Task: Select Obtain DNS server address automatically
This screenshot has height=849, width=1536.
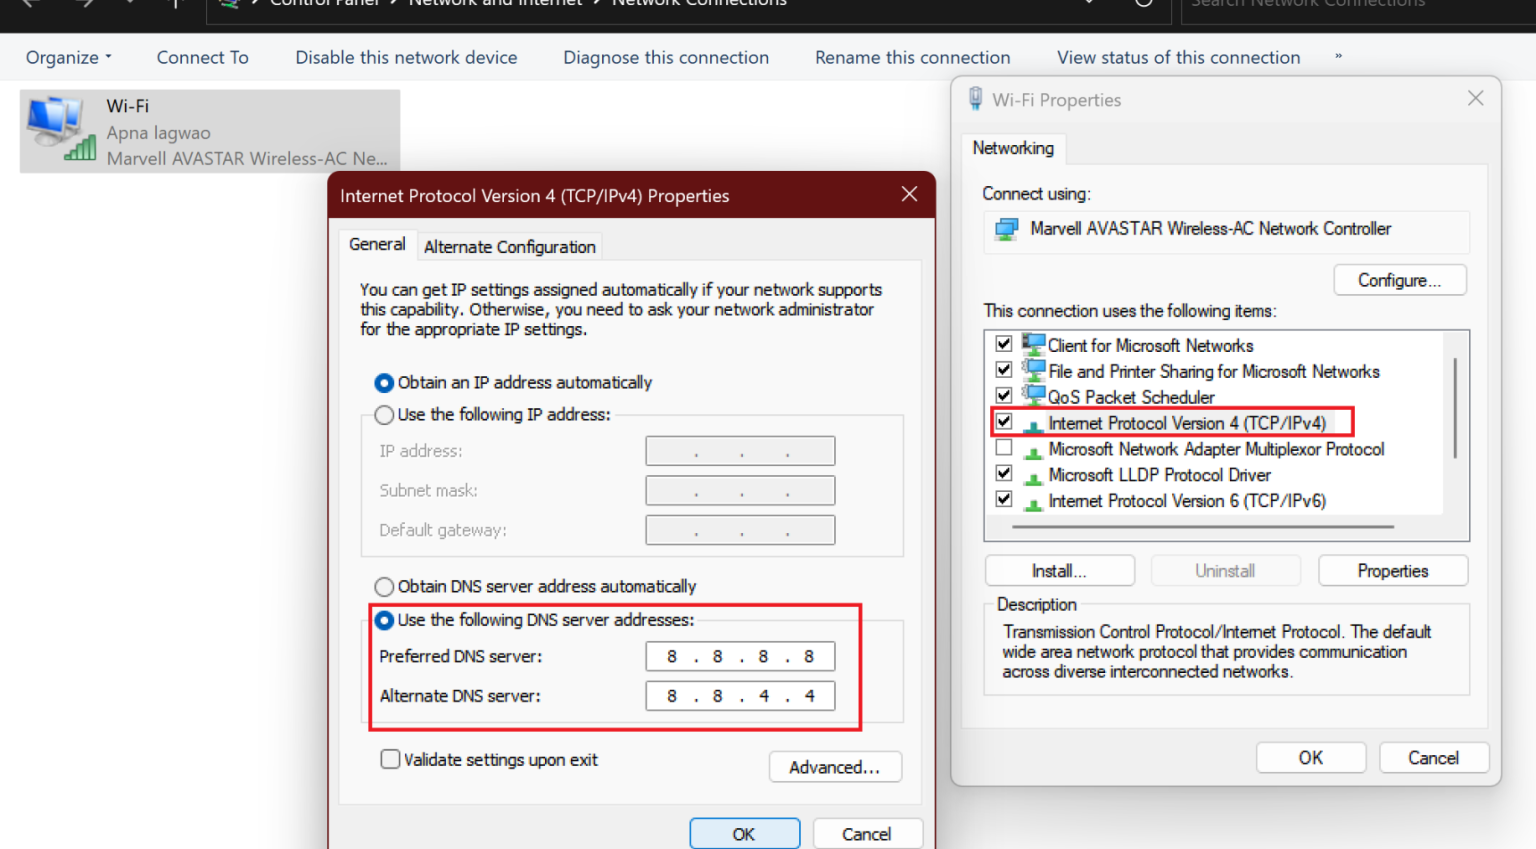Action: click(x=384, y=587)
